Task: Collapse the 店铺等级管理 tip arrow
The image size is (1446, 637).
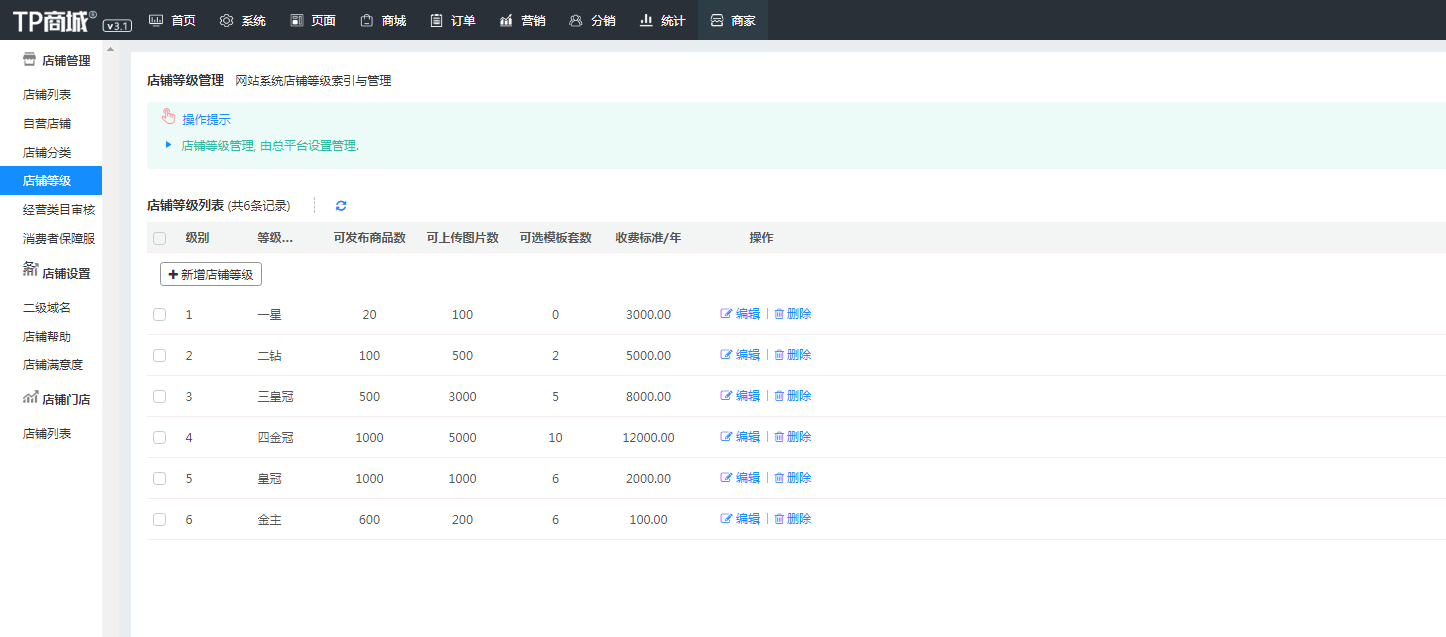Action: point(168,145)
